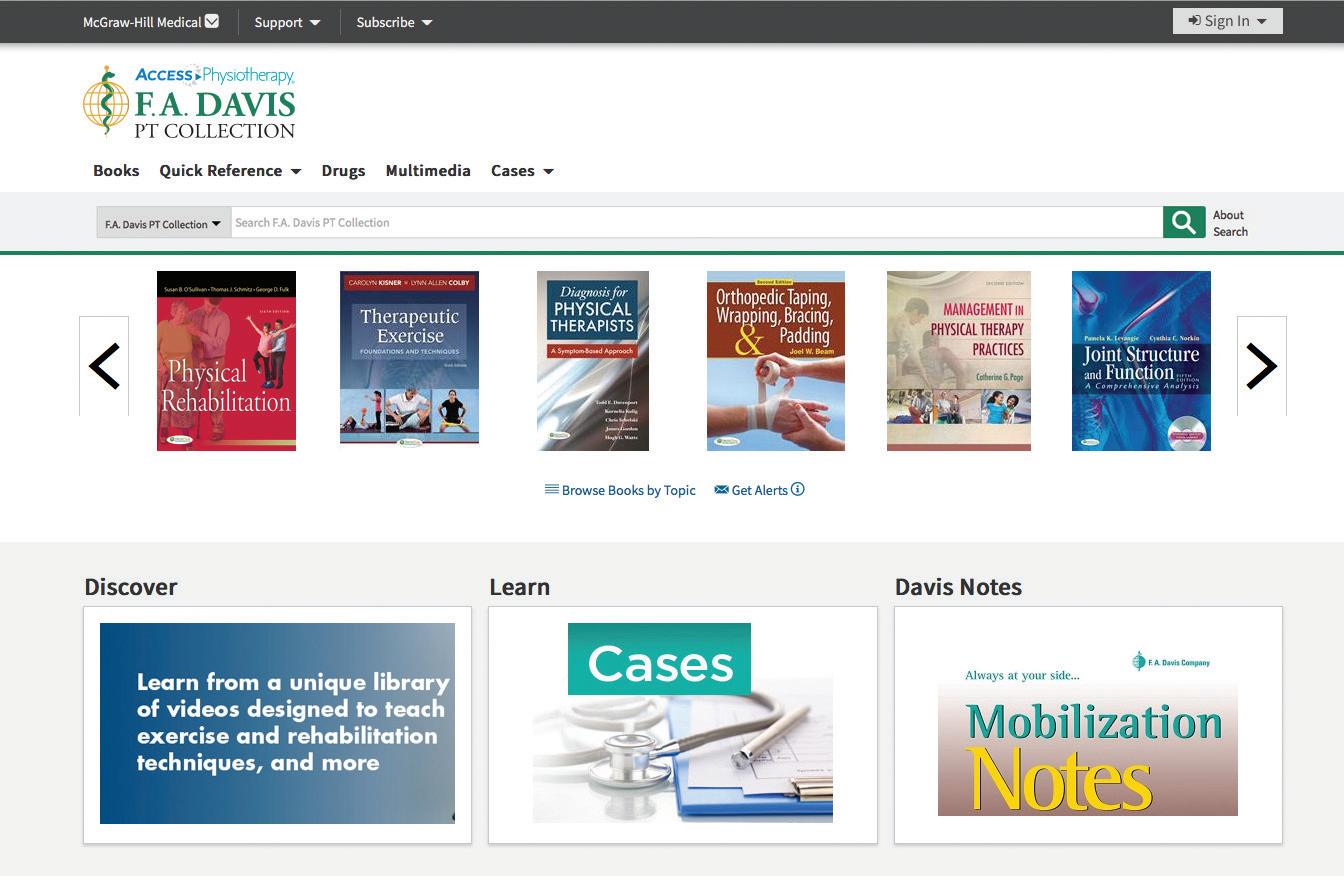Open Joint Structure and Function book cover

pyautogui.click(x=1141, y=361)
